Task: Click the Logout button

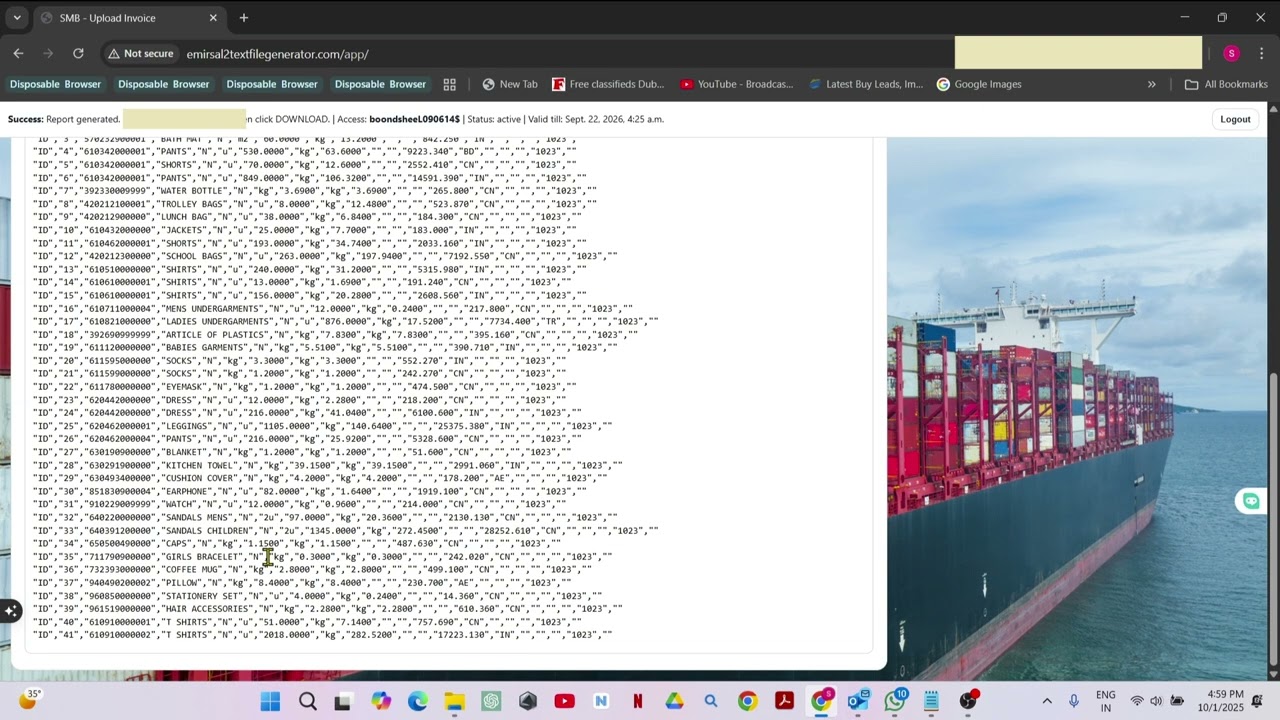Action: 1235,119
